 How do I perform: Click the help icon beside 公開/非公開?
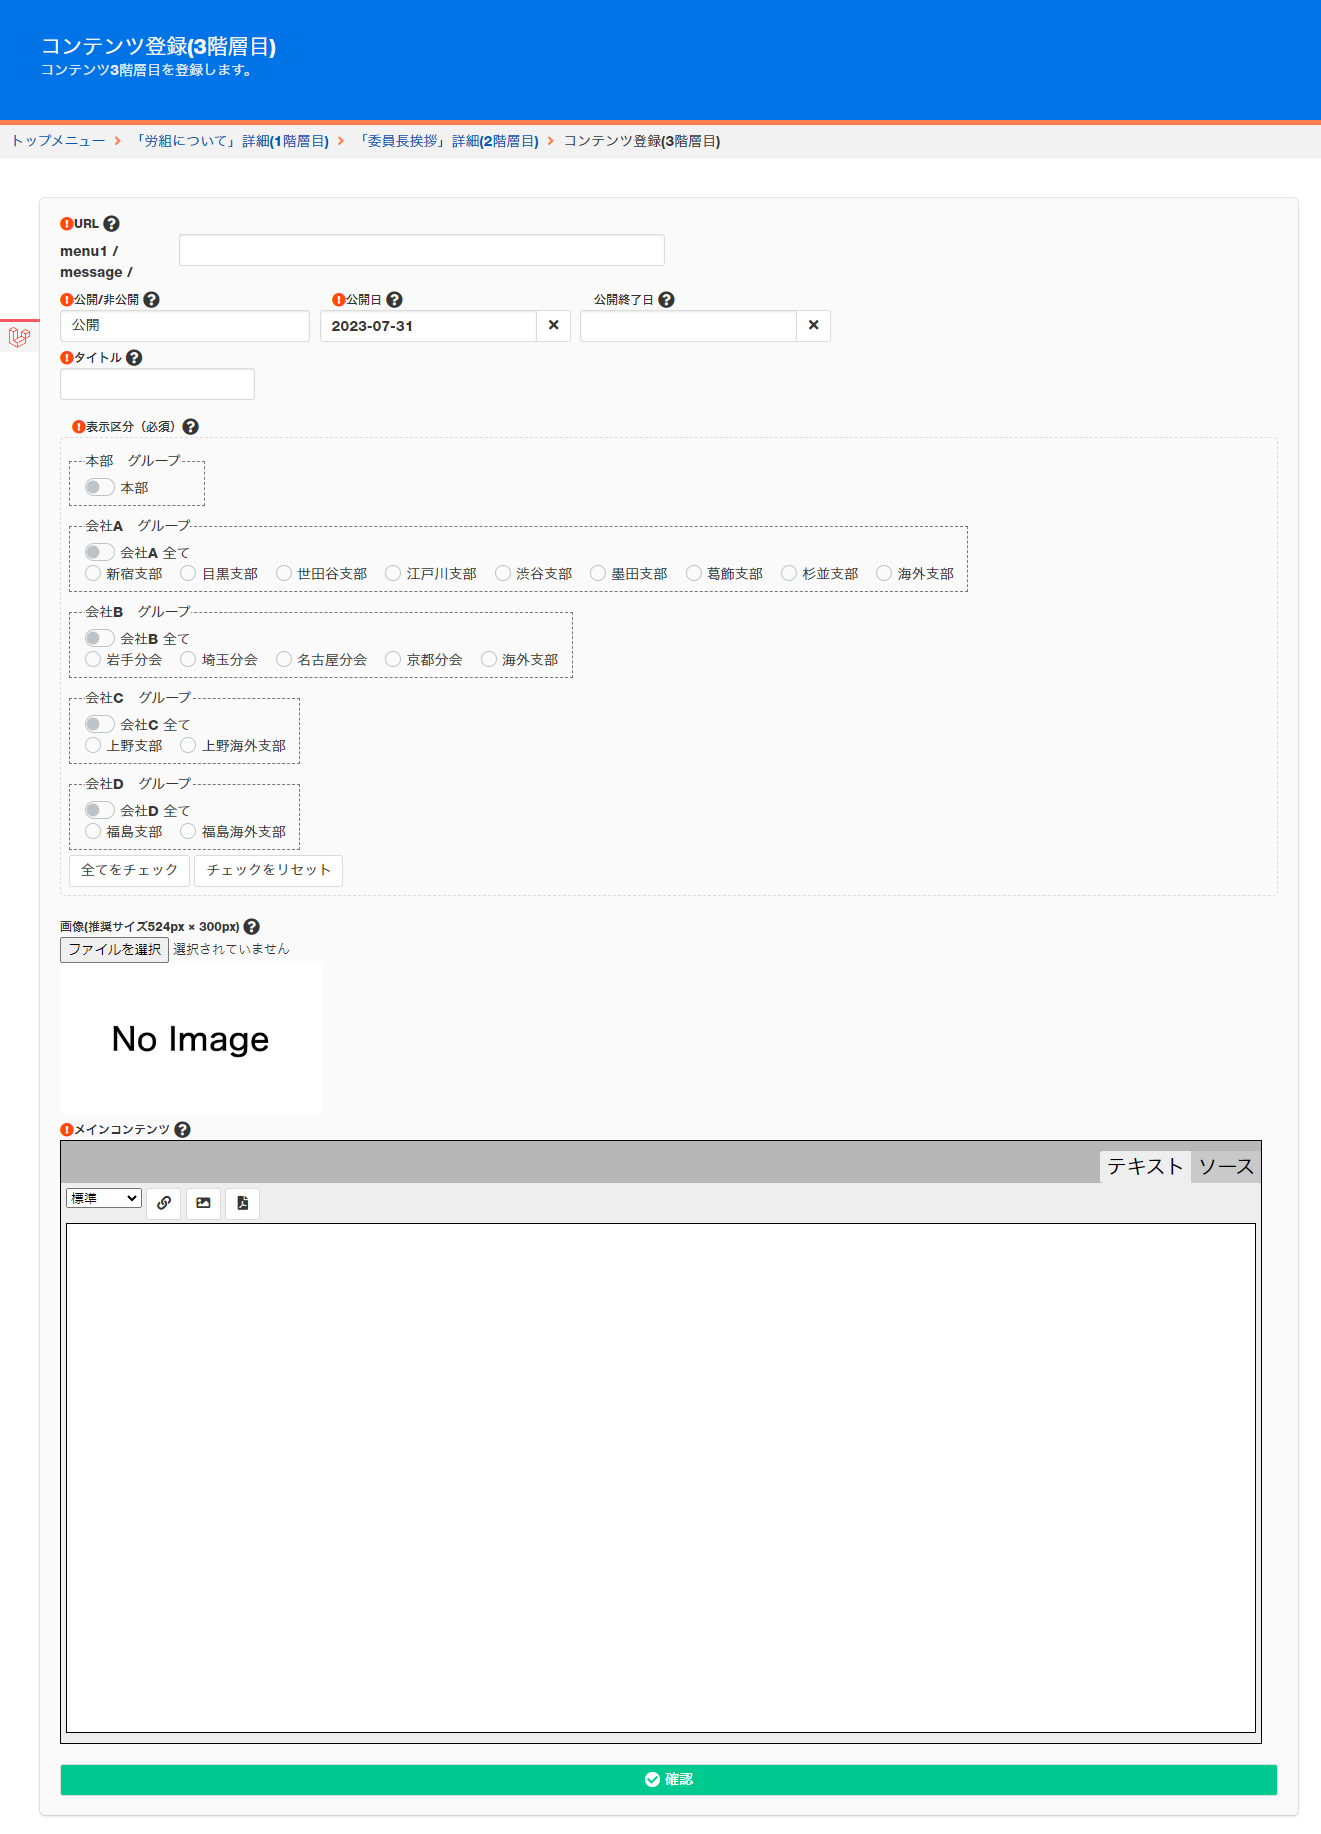point(151,299)
